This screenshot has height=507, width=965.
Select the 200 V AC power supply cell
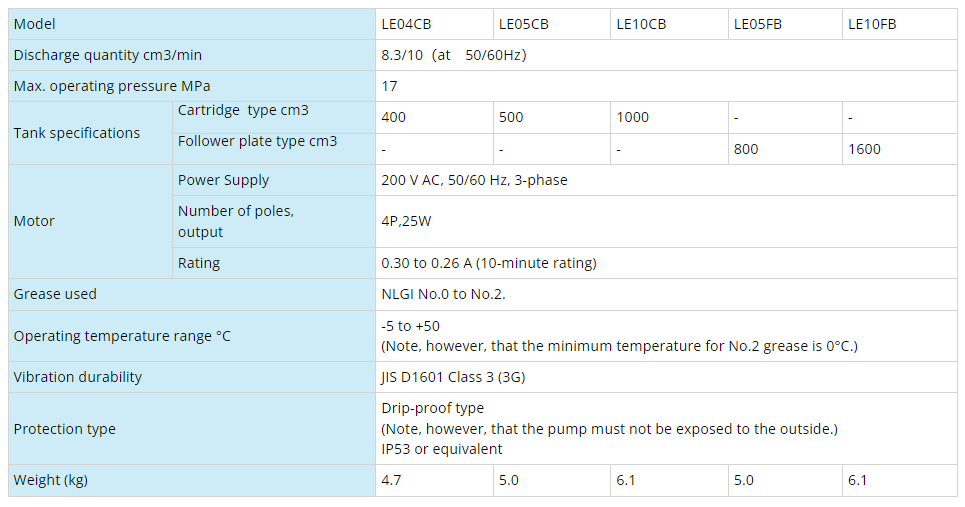click(667, 180)
